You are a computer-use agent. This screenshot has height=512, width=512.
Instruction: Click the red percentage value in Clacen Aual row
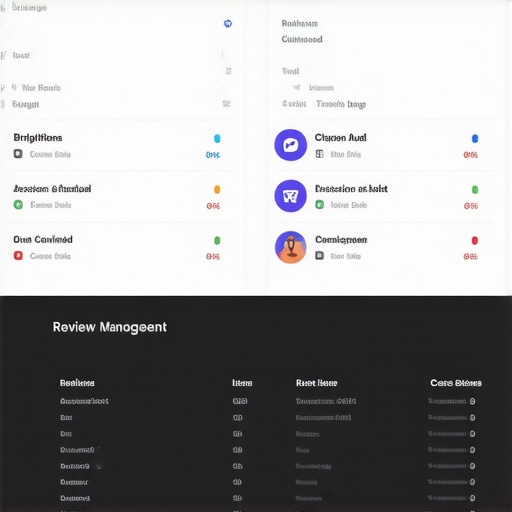point(470,155)
